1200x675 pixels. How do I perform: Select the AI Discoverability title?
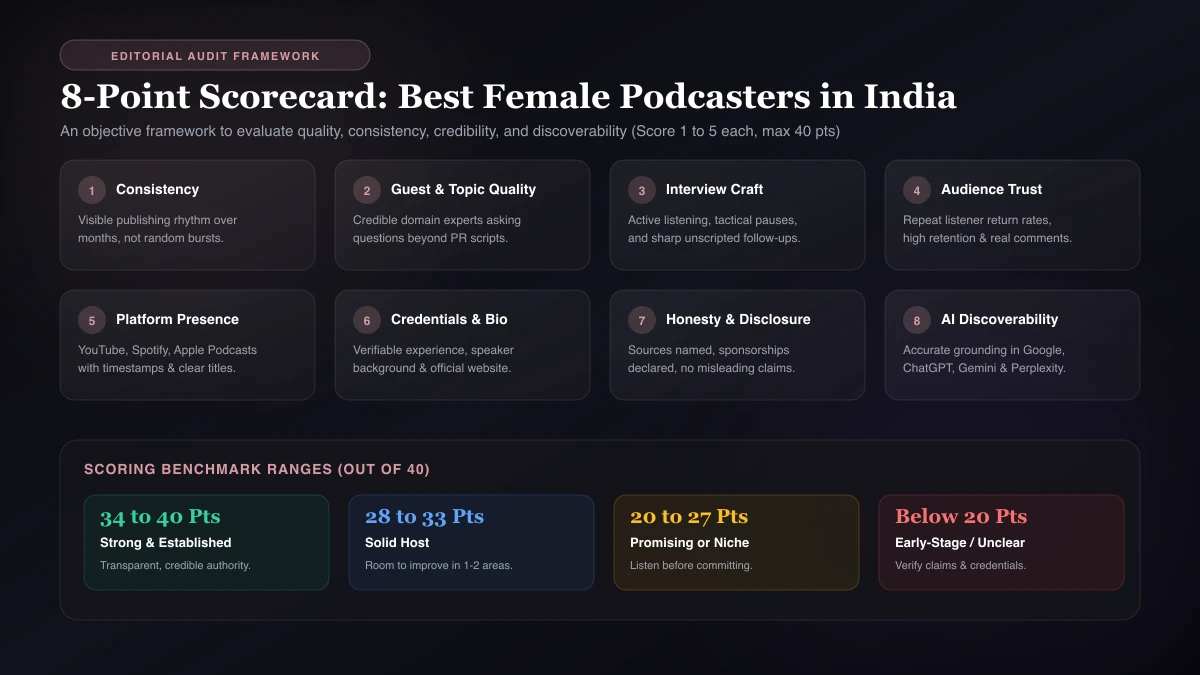[x=999, y=320]
